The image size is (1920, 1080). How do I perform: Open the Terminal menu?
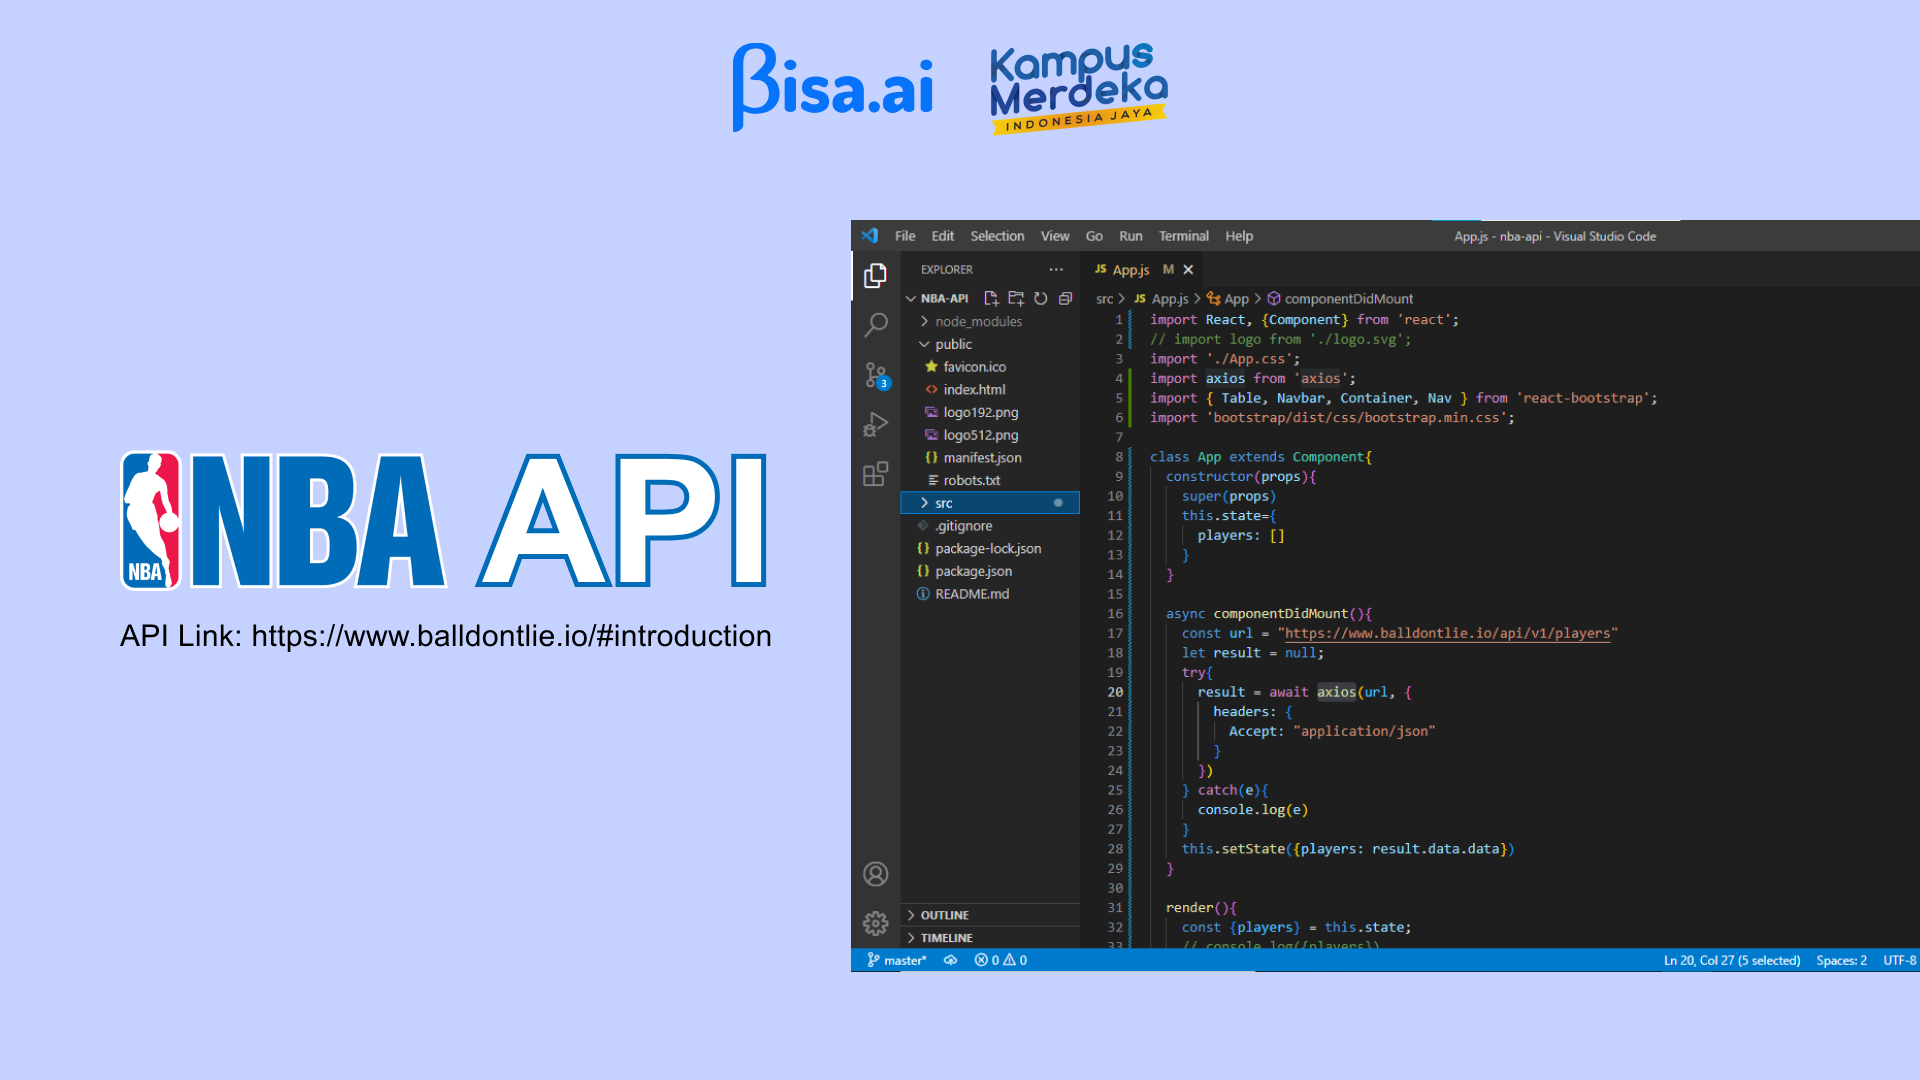1183,236
